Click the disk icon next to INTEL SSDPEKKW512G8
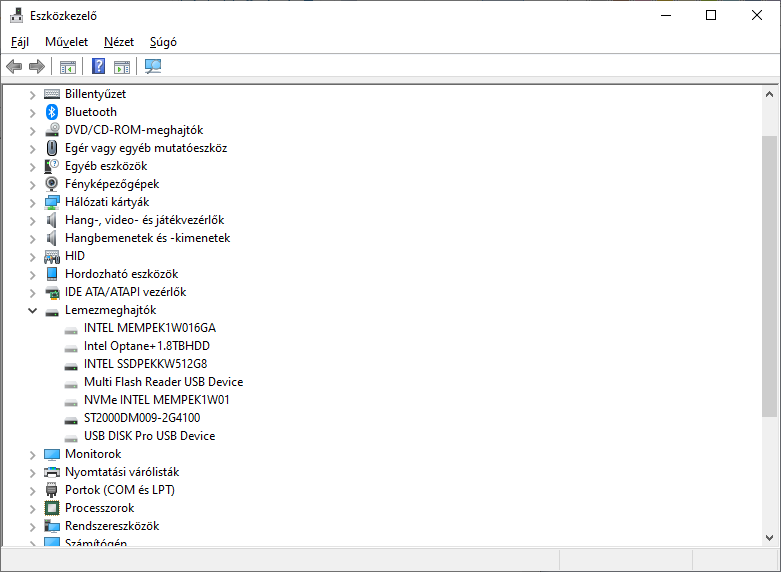 [x=71, y=366]
